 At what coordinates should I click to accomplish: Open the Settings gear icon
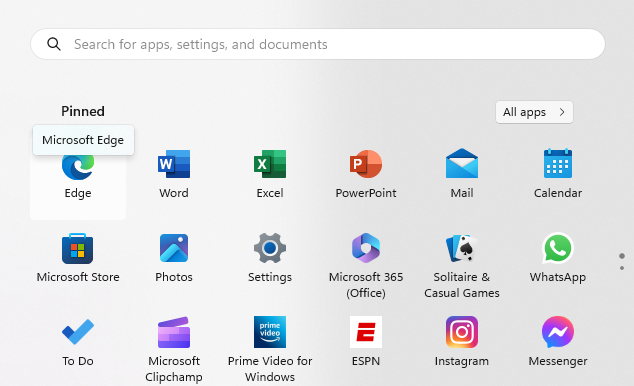click(270, 248)
